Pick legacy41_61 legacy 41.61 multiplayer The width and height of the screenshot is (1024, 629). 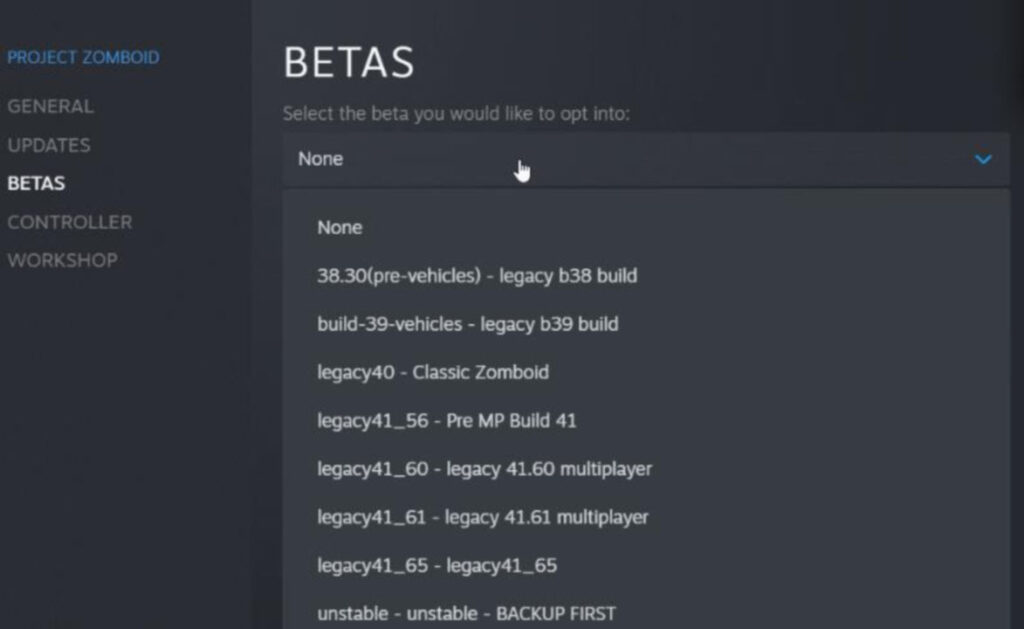coord(483,517)
